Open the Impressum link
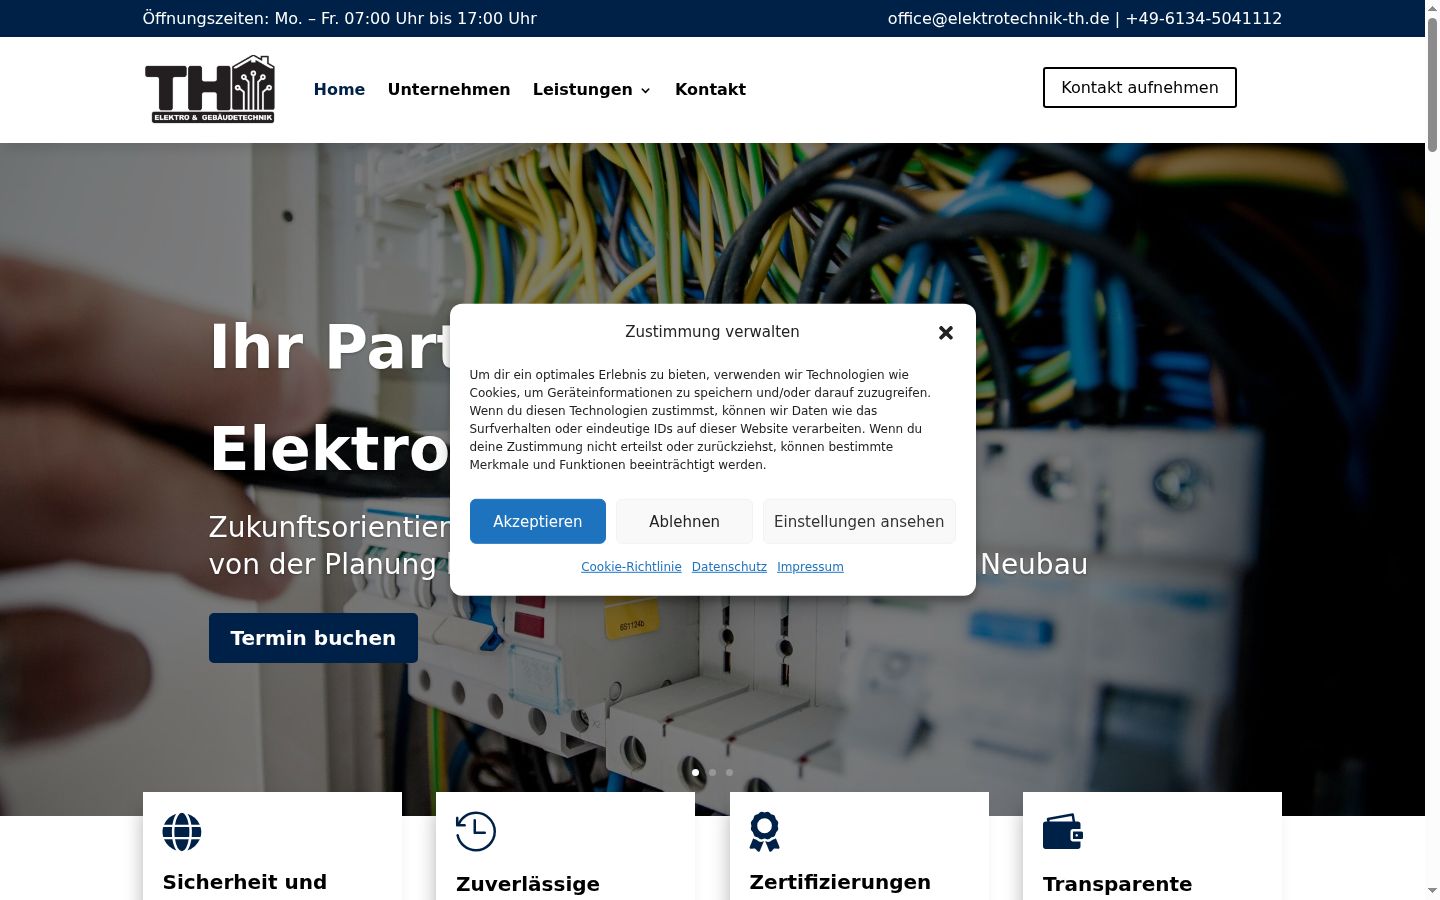The width and height of the screenshot is (1440, 900). click(x=810, y=567)
